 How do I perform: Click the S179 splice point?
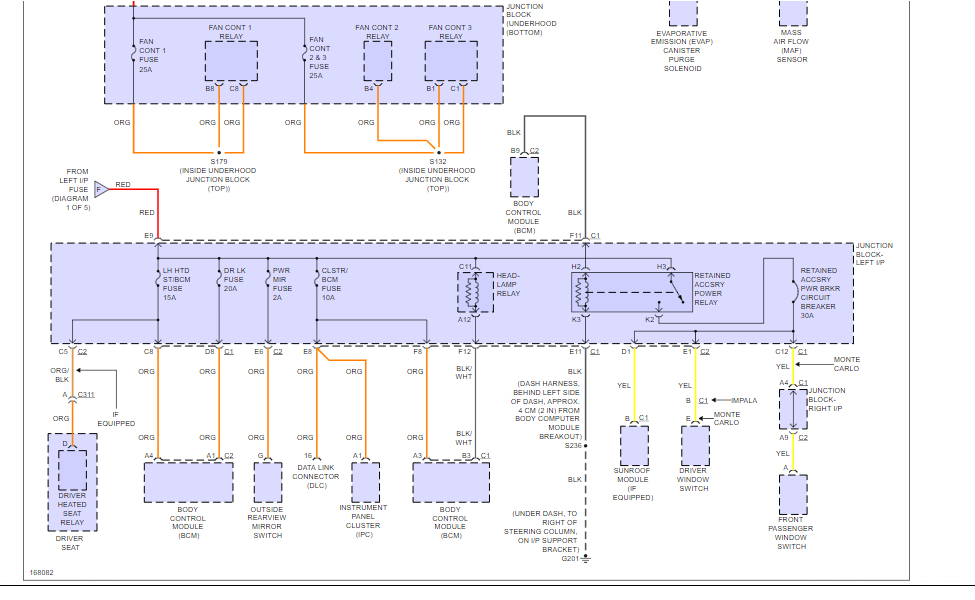point(219,152)
